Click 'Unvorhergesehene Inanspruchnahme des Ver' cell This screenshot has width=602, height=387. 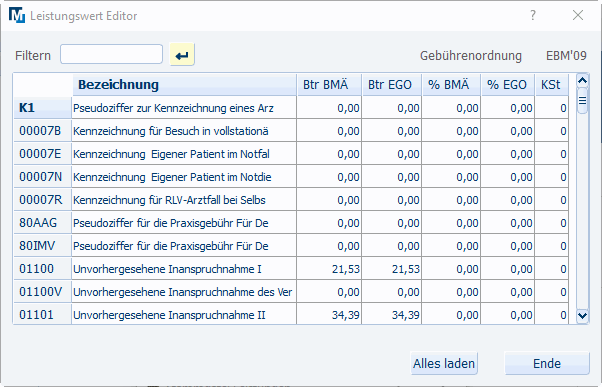point(184,292)
